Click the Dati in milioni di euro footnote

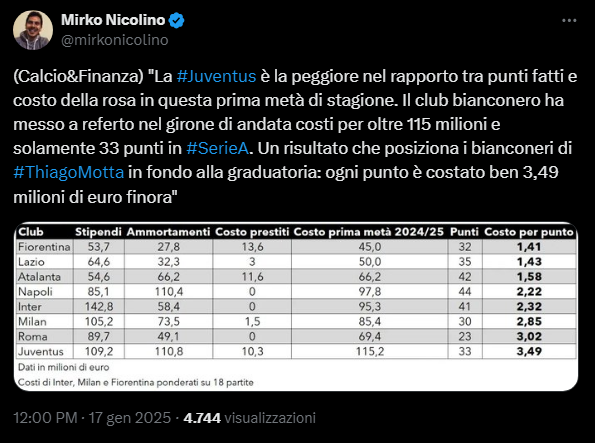63,367
